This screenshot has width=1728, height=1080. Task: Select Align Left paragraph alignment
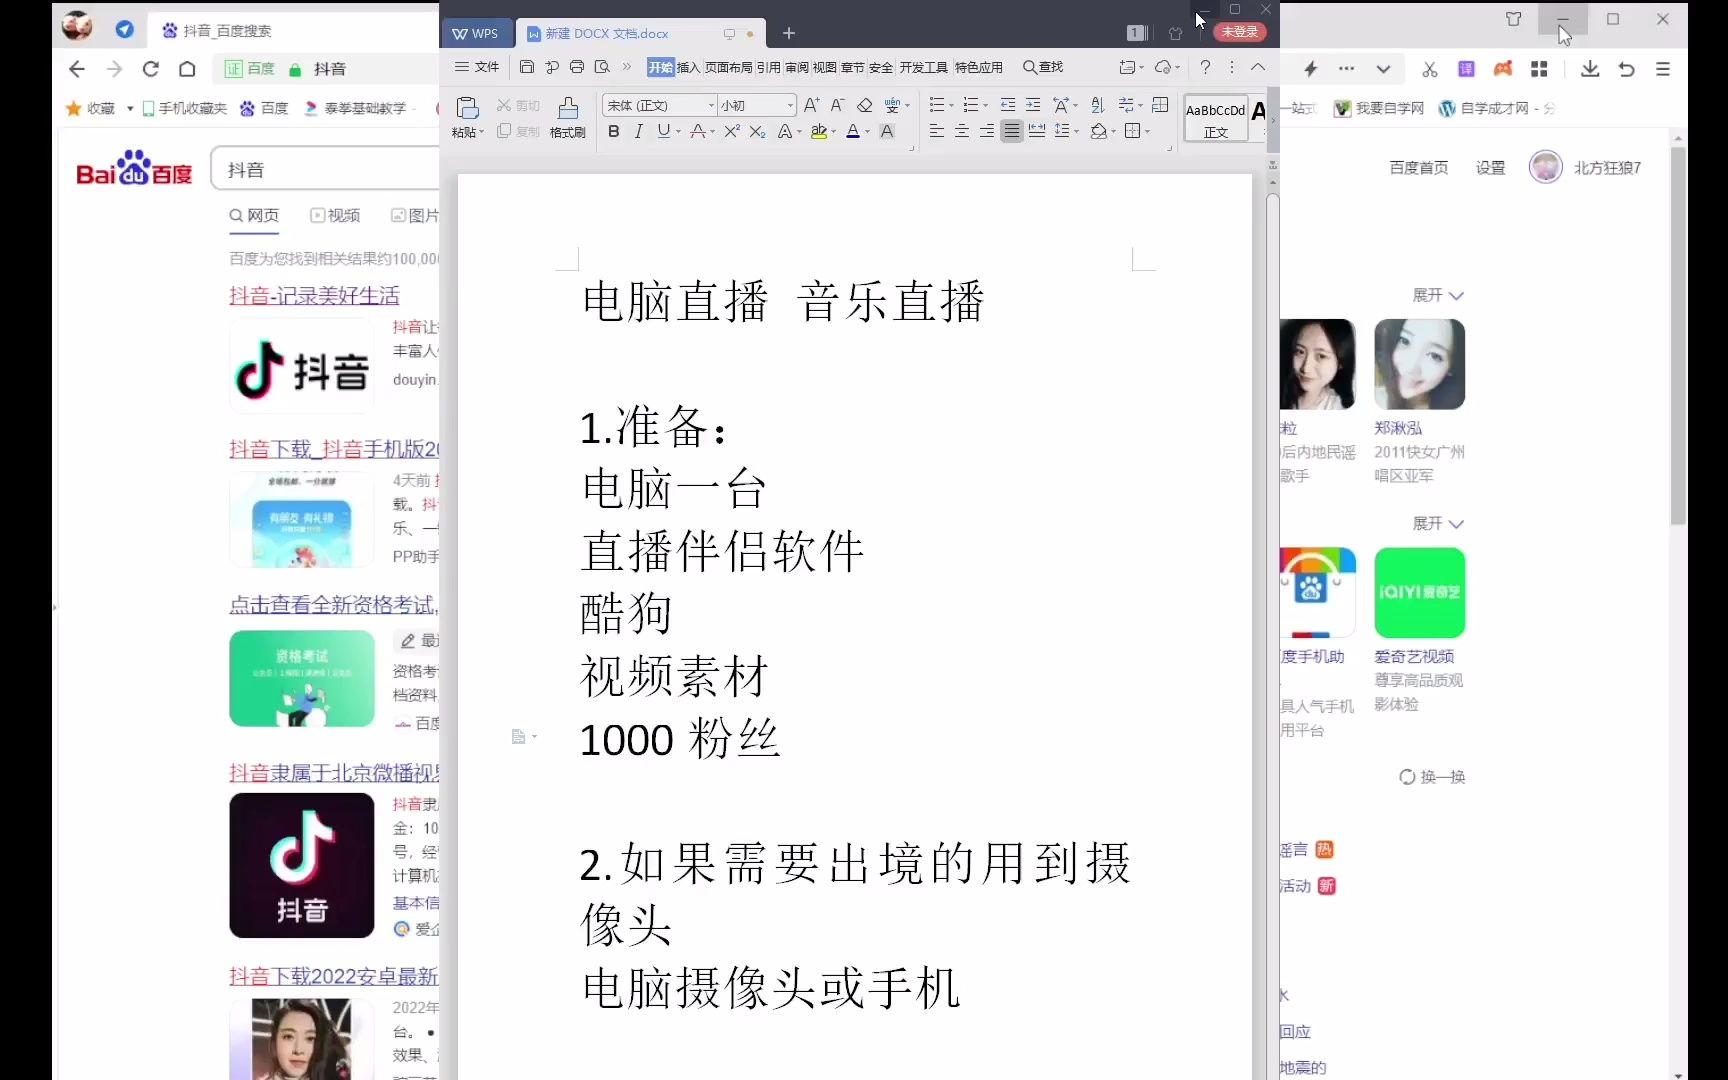[x=937, y=131]
